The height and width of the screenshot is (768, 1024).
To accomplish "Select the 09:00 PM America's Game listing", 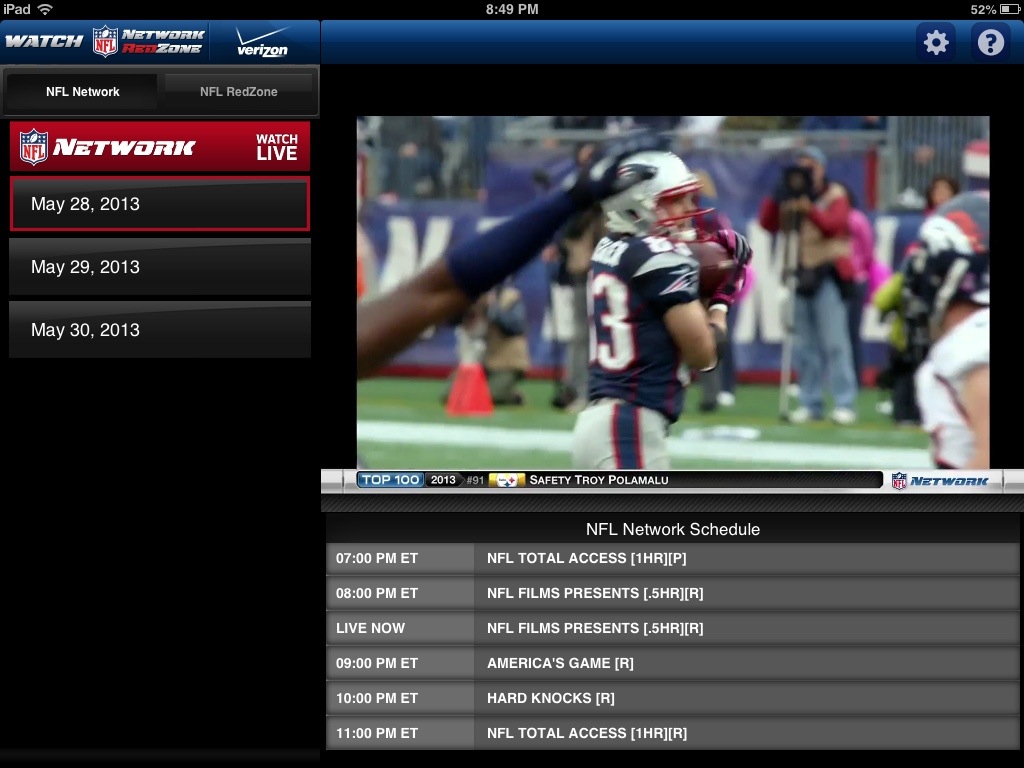I will point(672,663).
